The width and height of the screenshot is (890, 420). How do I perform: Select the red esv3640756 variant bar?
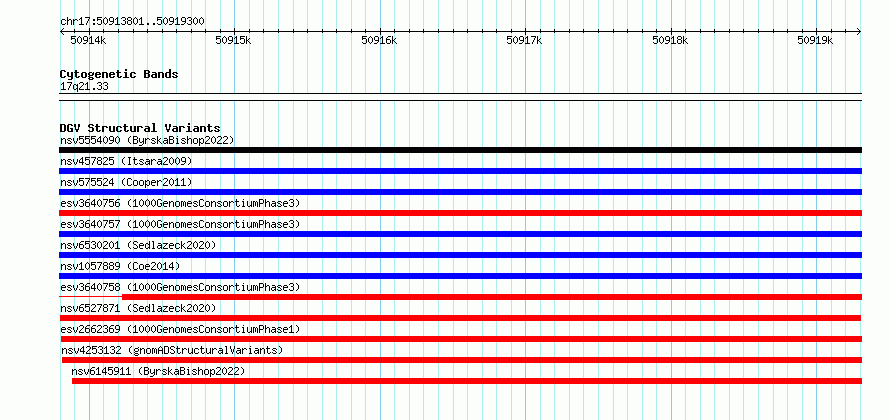coord(460,213)
